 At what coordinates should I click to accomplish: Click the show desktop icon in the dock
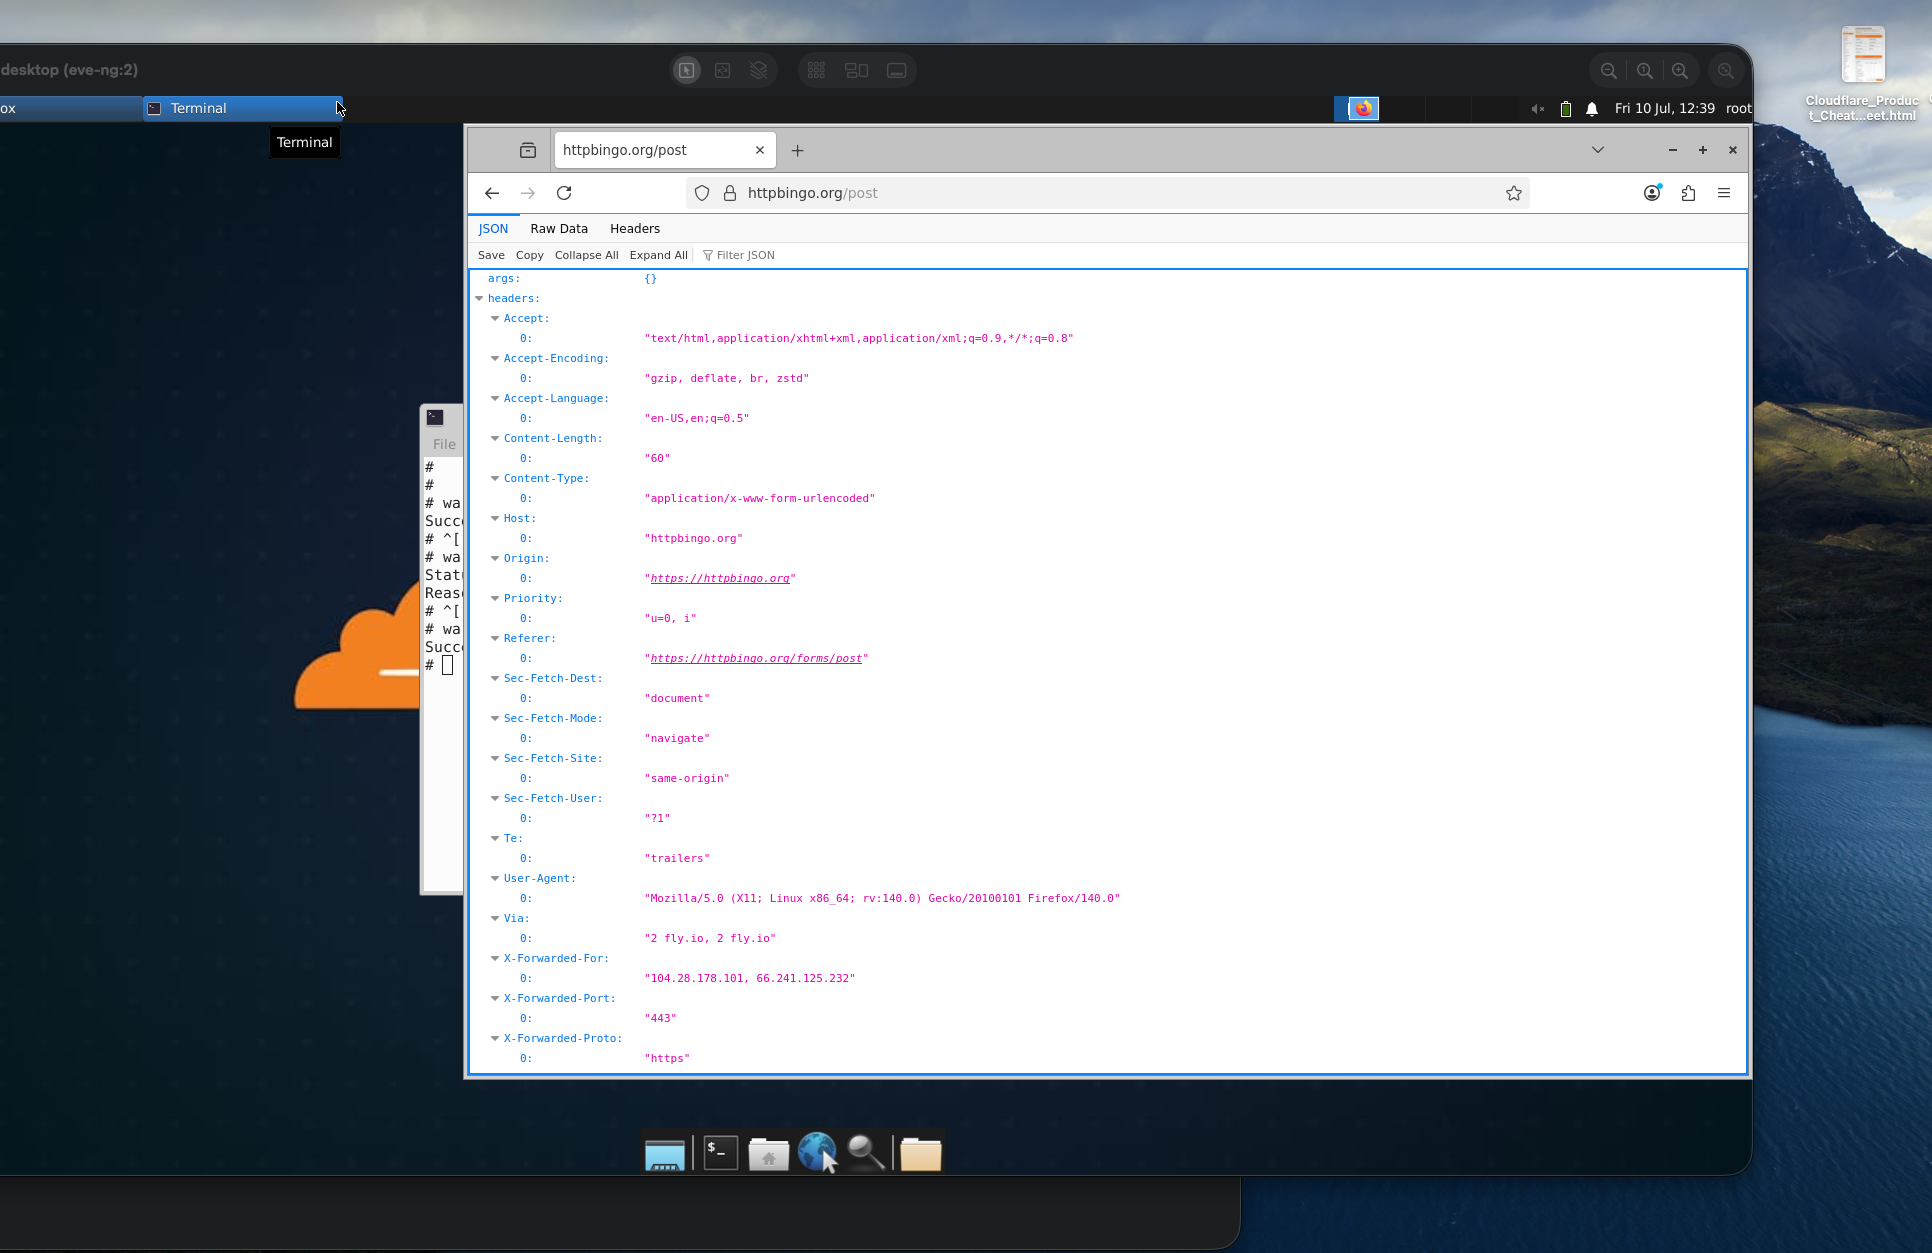coord(664,1155)
